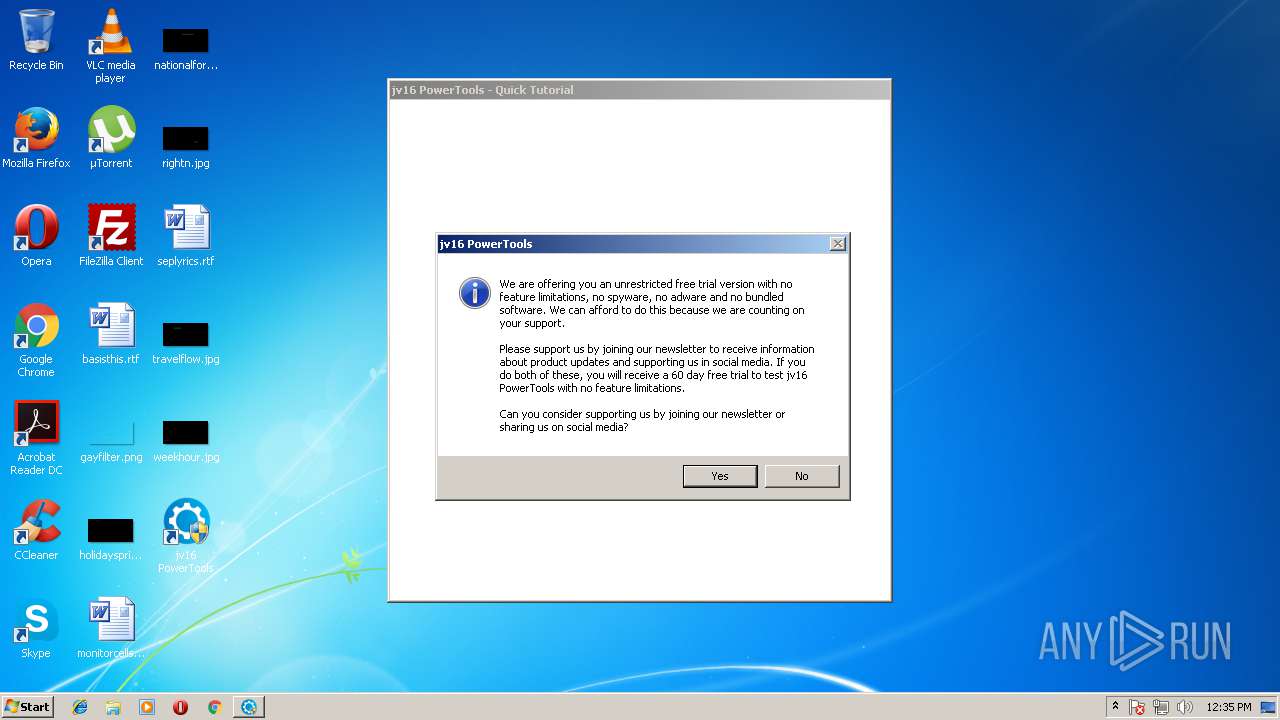Click the 12:35 PM taskbar clock
Viewport: 1280px width, 720px height.
click(x=1229, y=707)
